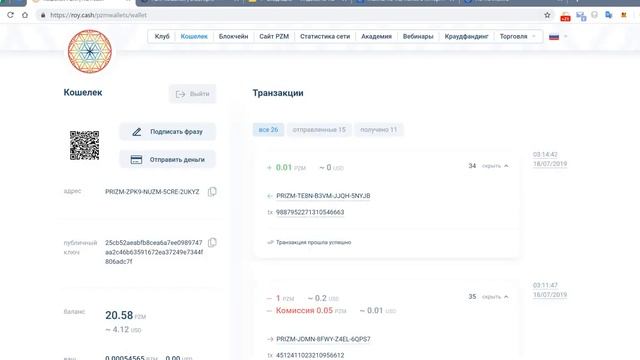
Task: Open recipient address PRIZM-JDMN-8FWY-Z4EL-6QPS7
Action: pos(323,339)
